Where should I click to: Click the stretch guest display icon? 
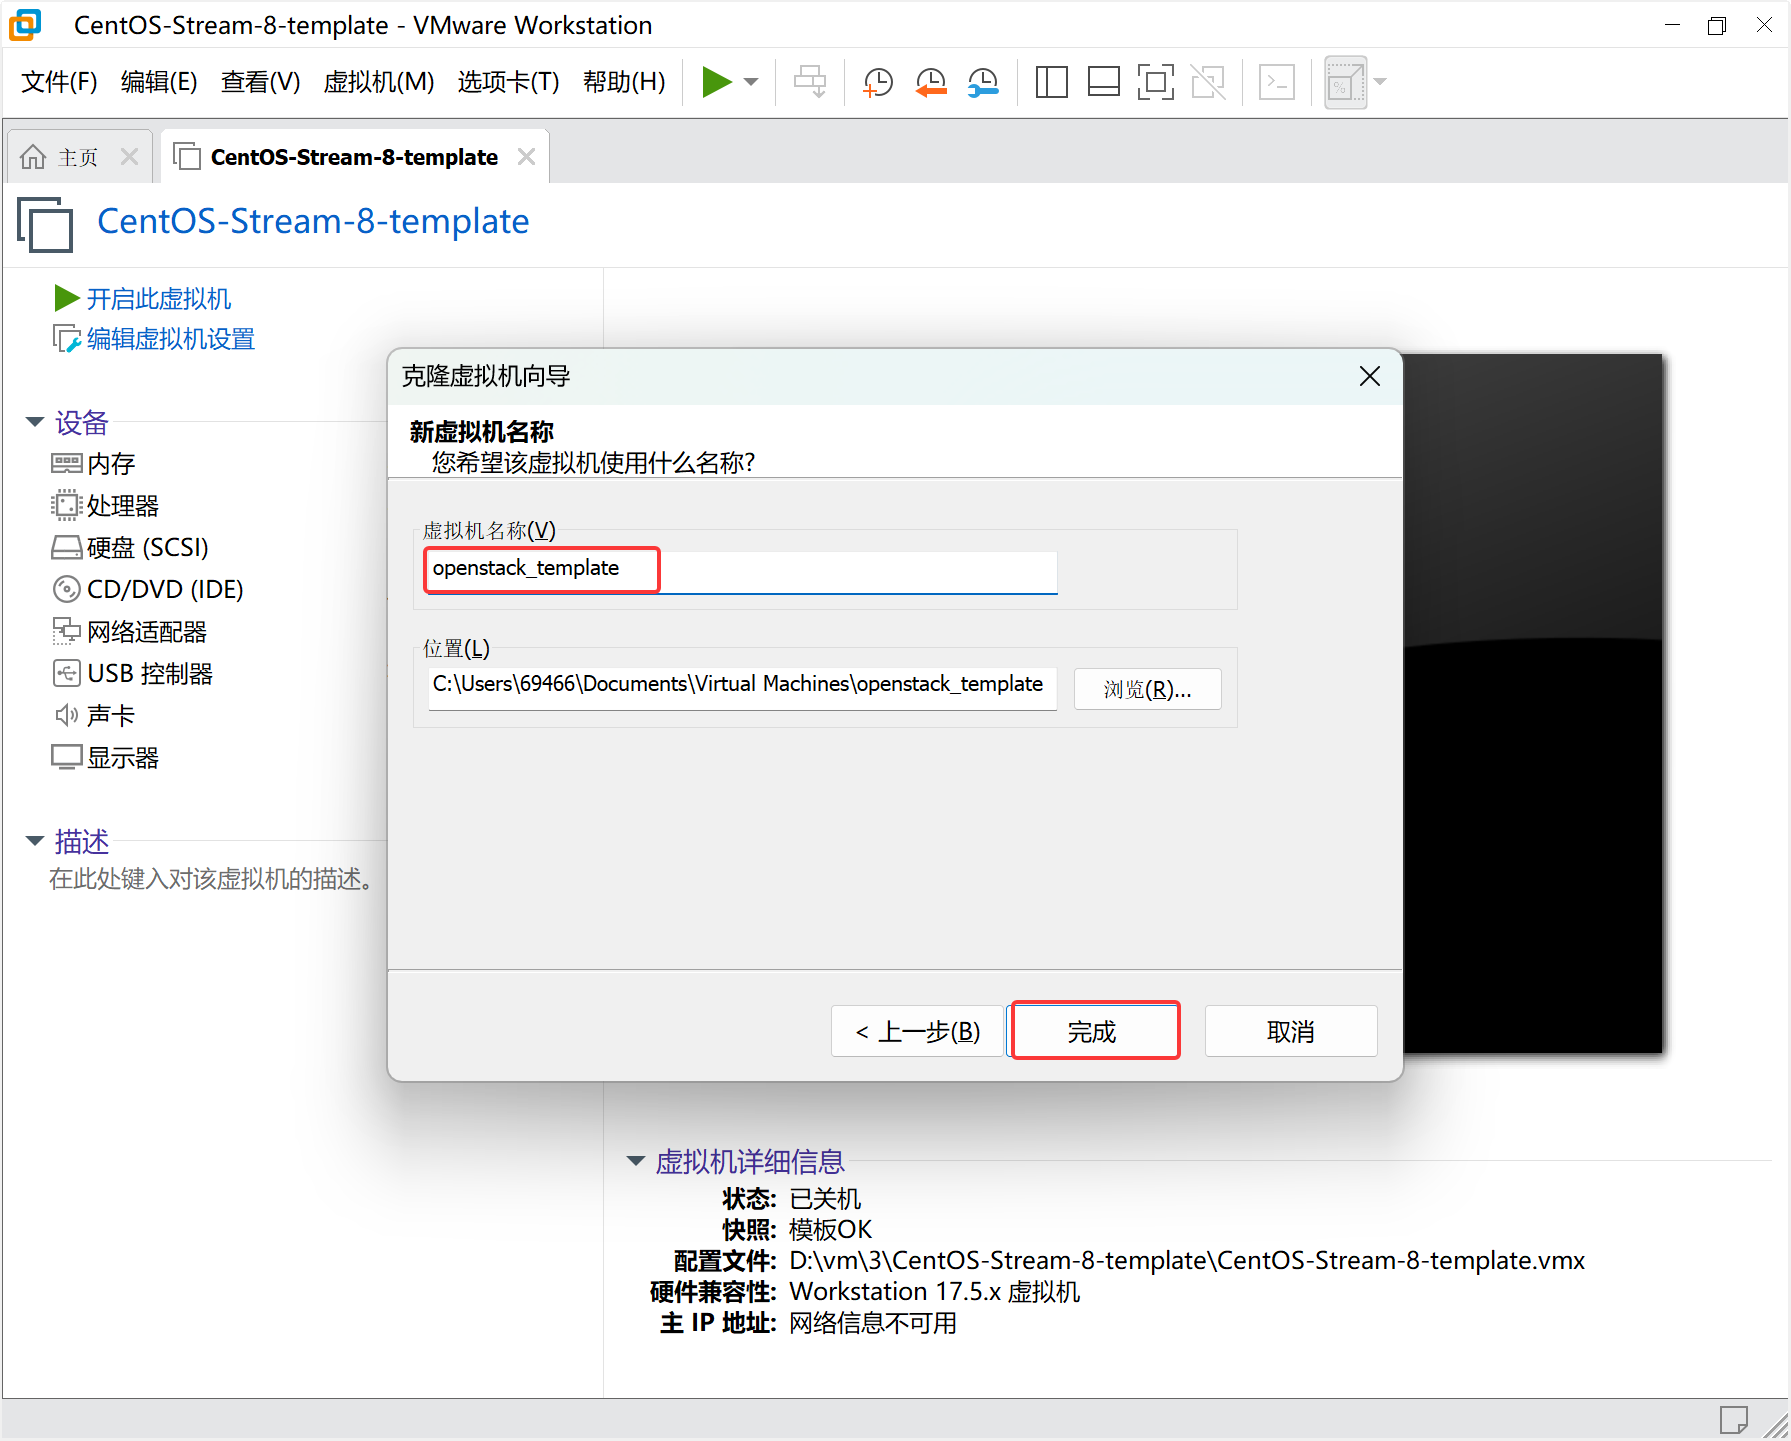[1345, 82]
